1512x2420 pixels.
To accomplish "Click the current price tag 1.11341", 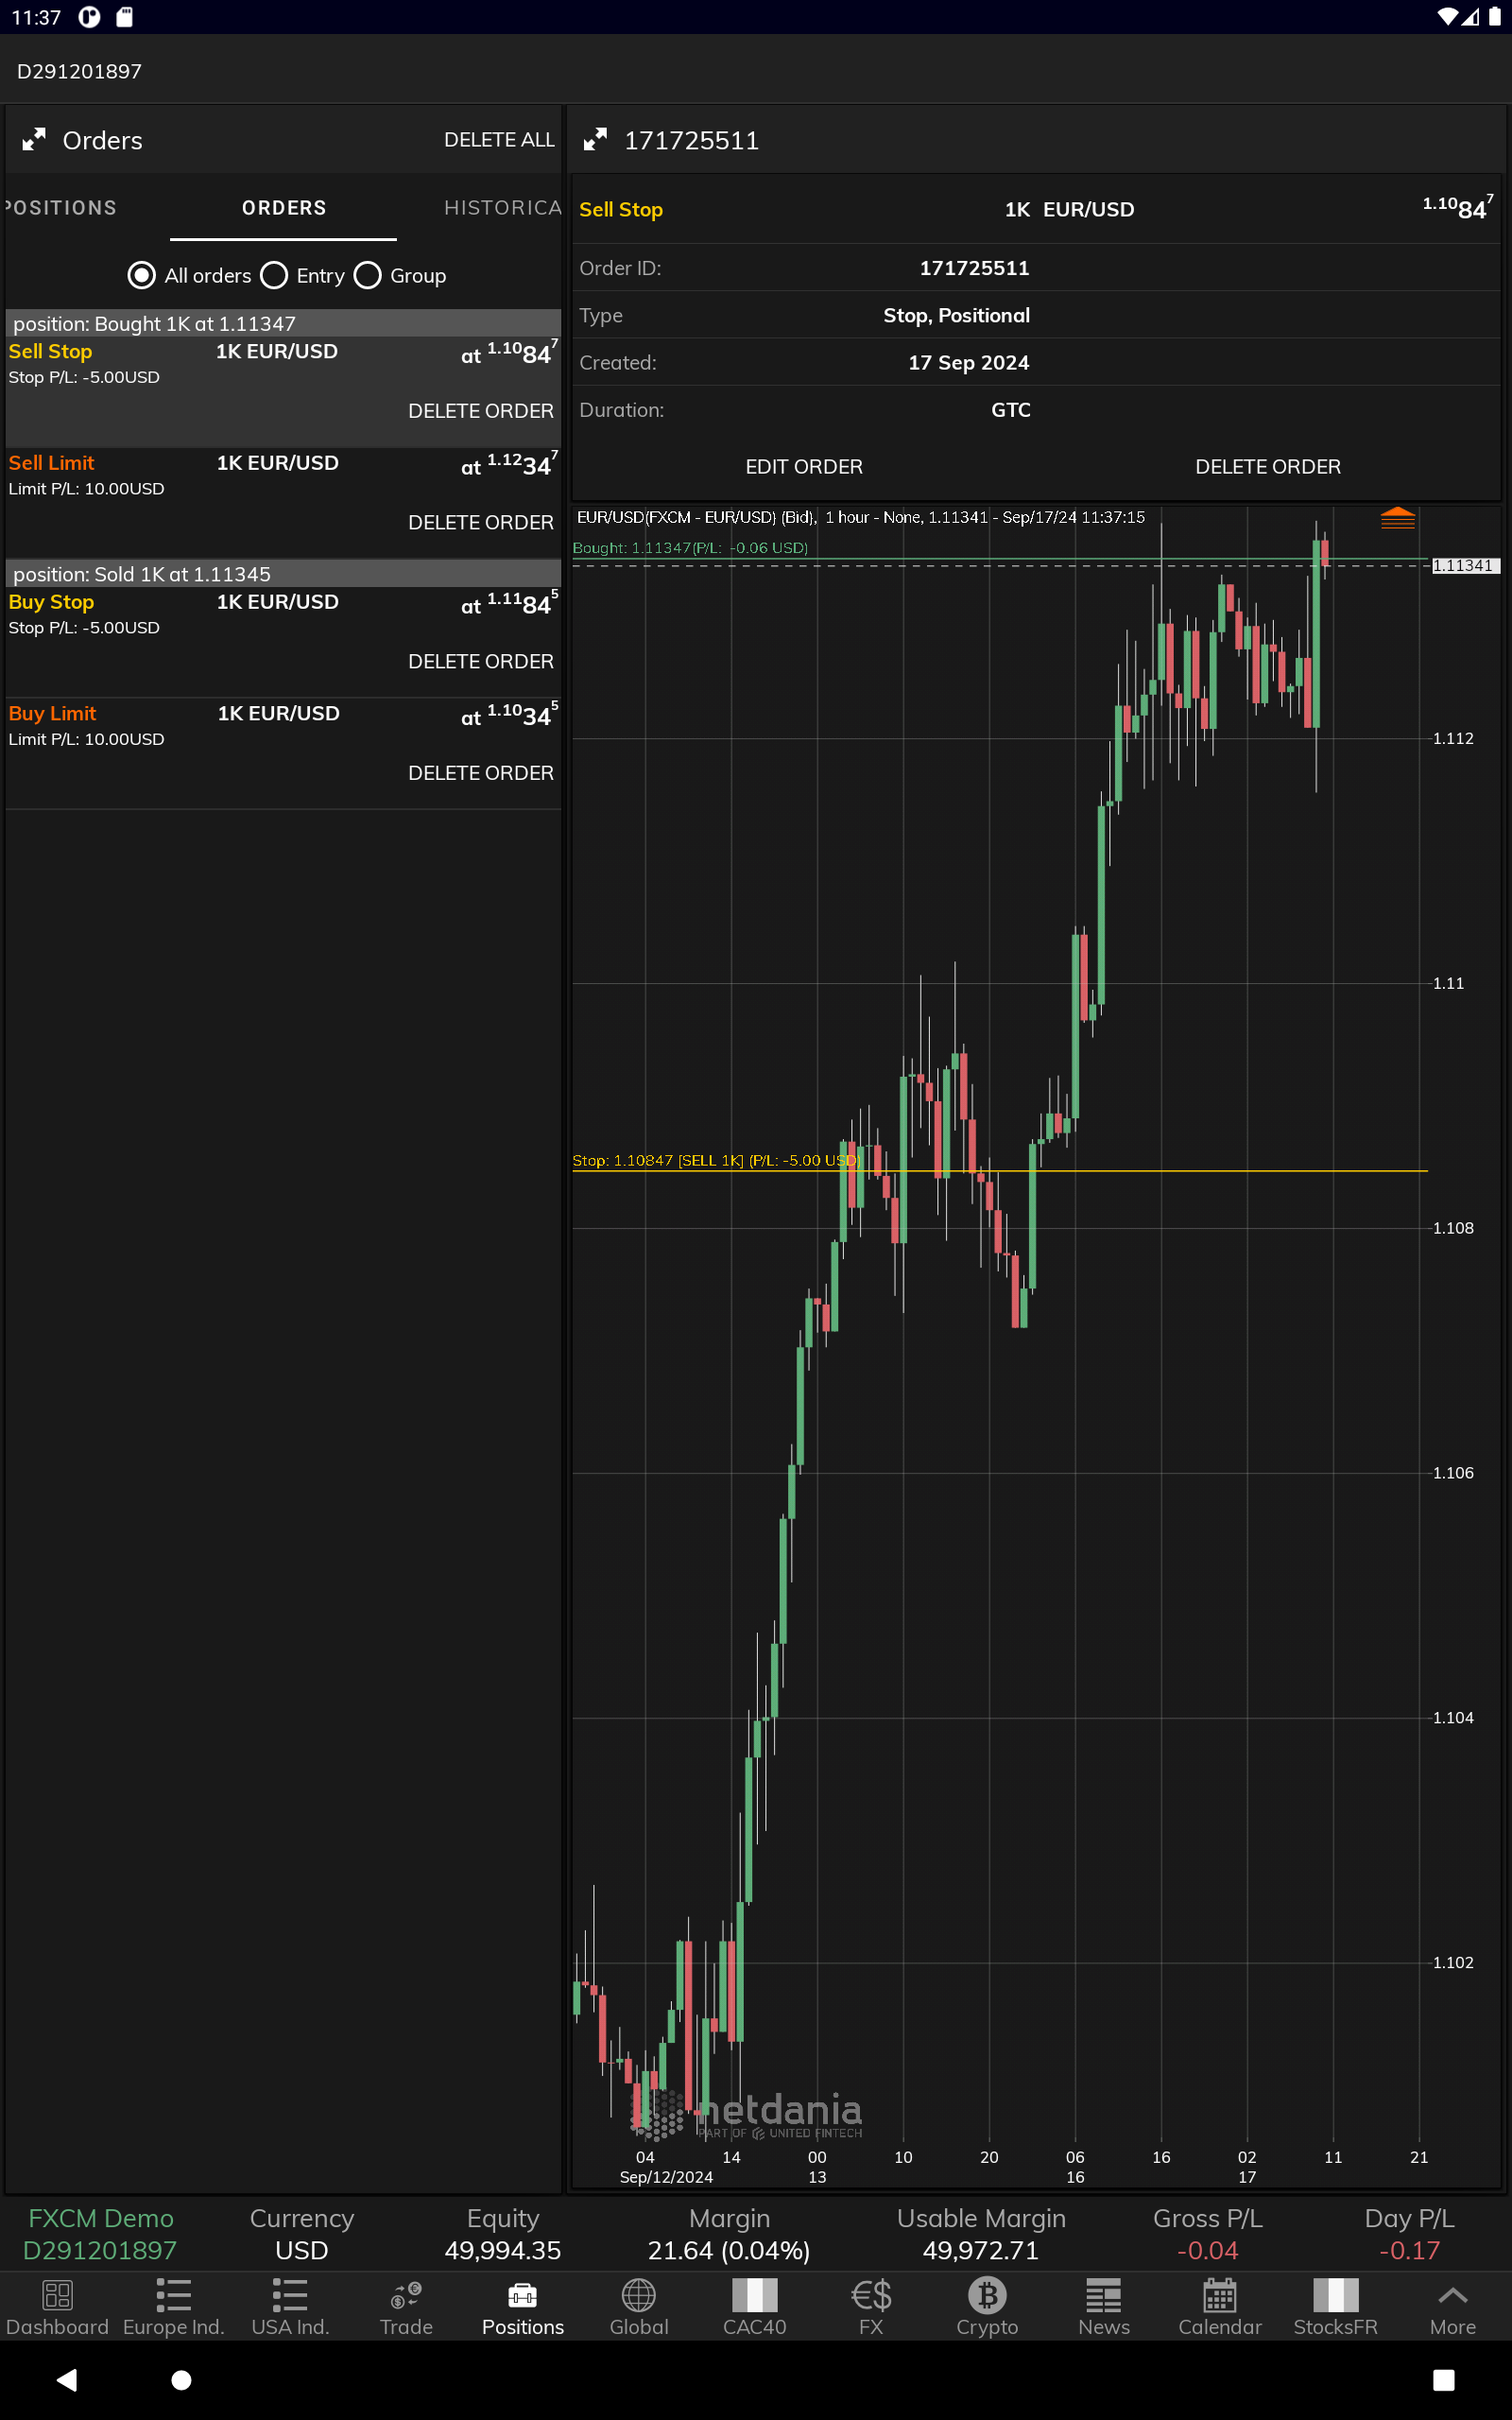I will coord(1465,566).
